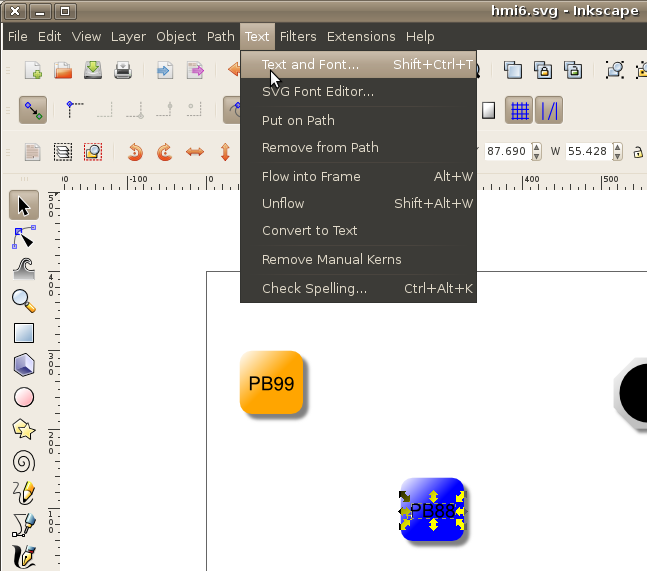
Task: Select the 3D Box tool
Action: [x=24, y=365]
